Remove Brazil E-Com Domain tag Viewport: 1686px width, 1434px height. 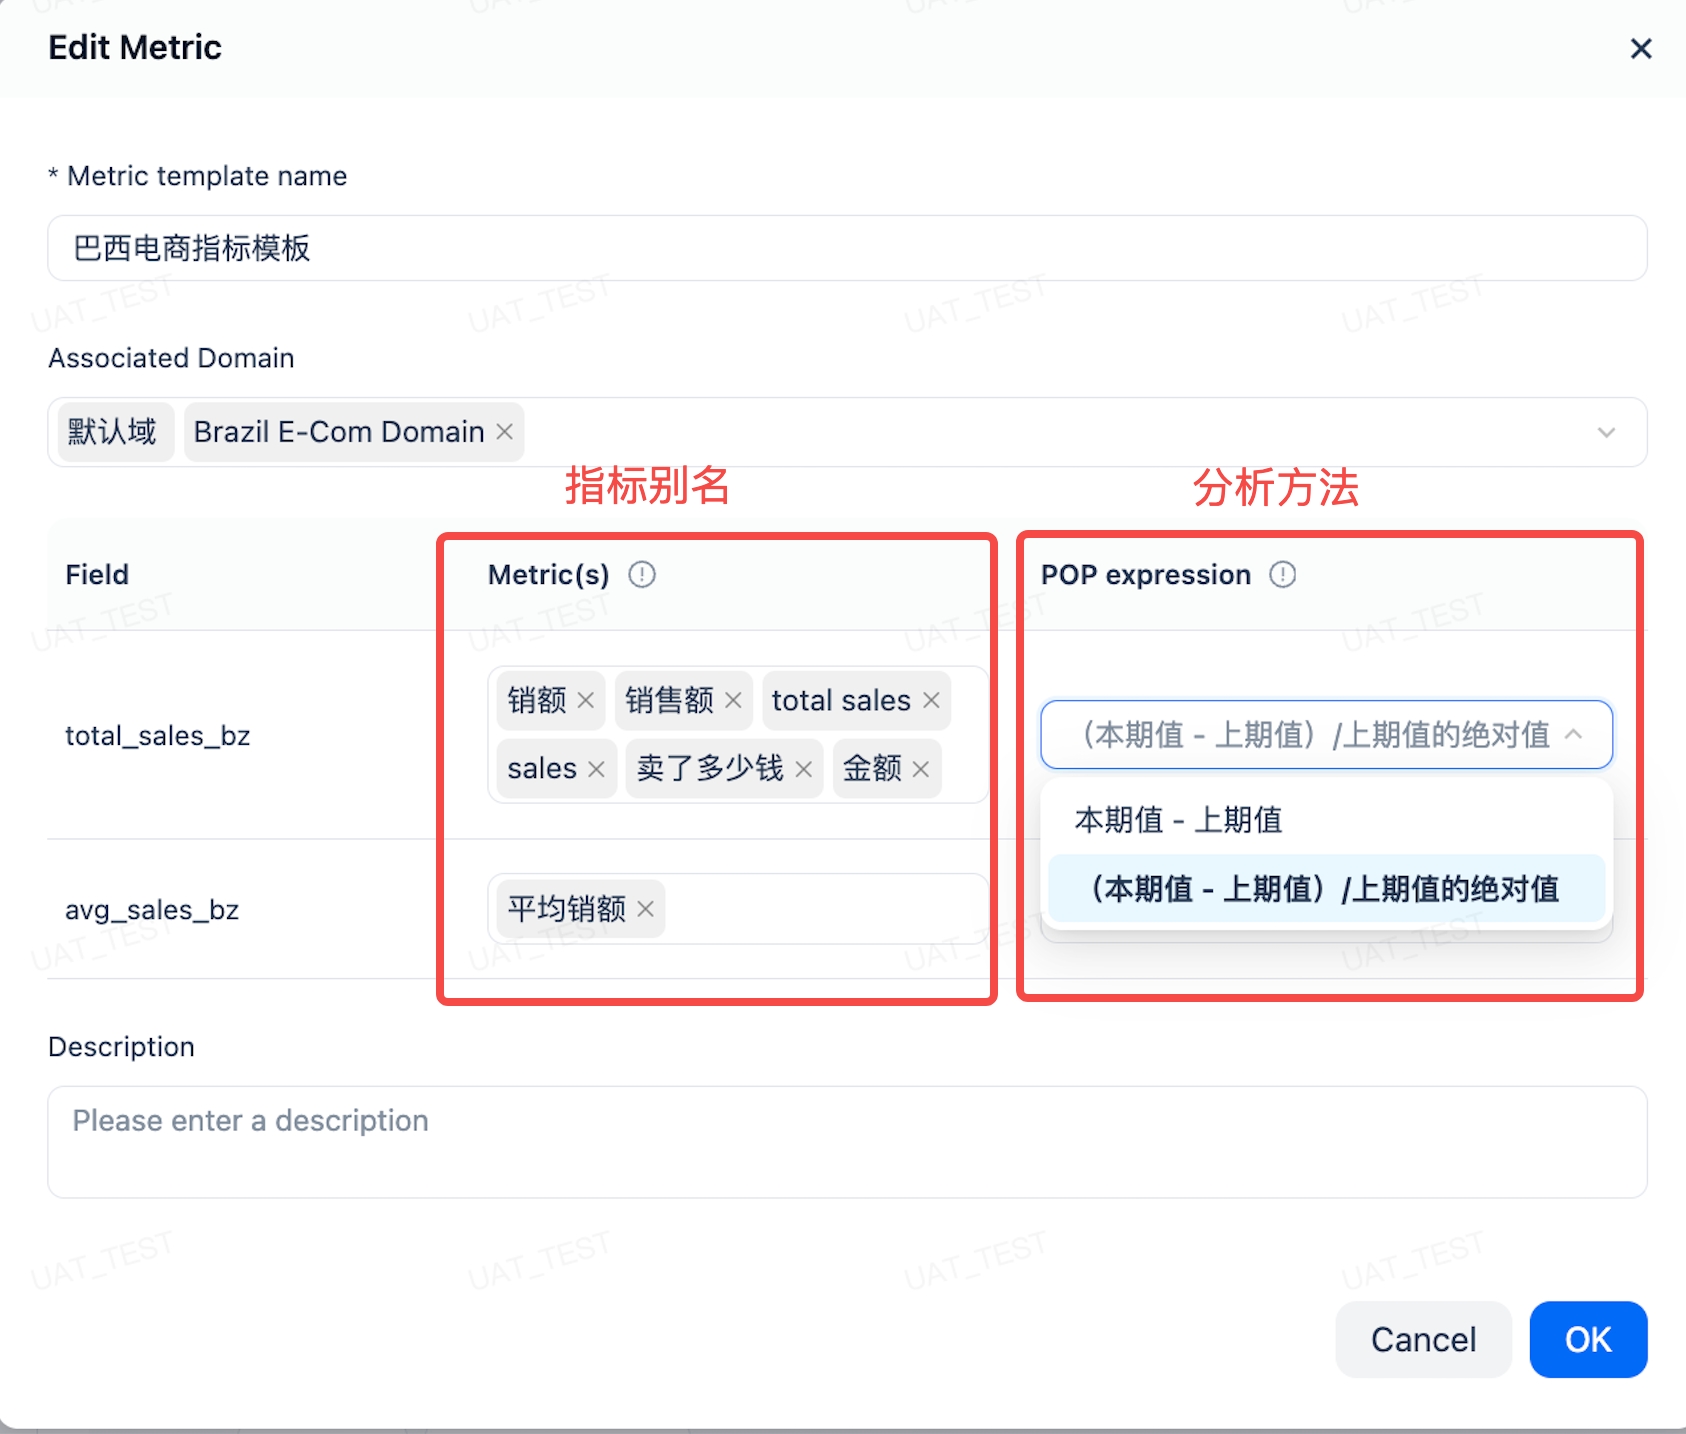pyautogui.click(x=505, y=432)
